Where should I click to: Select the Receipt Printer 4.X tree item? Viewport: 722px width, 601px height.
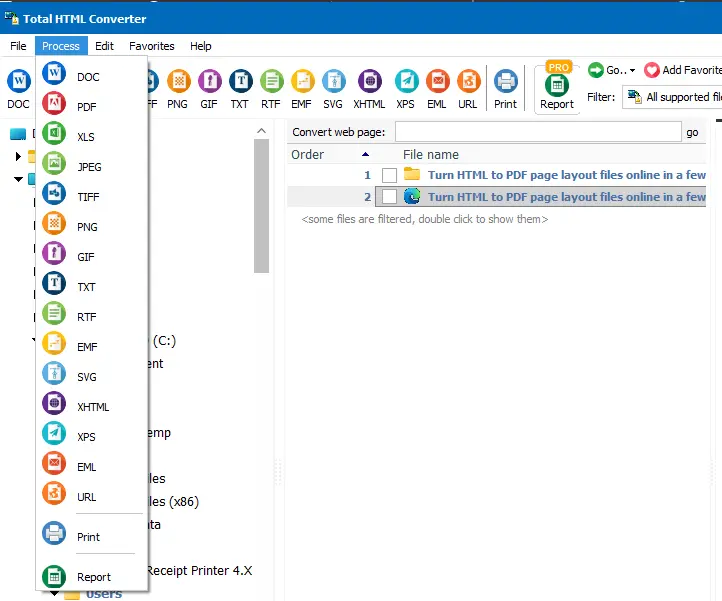click(199, 571)
